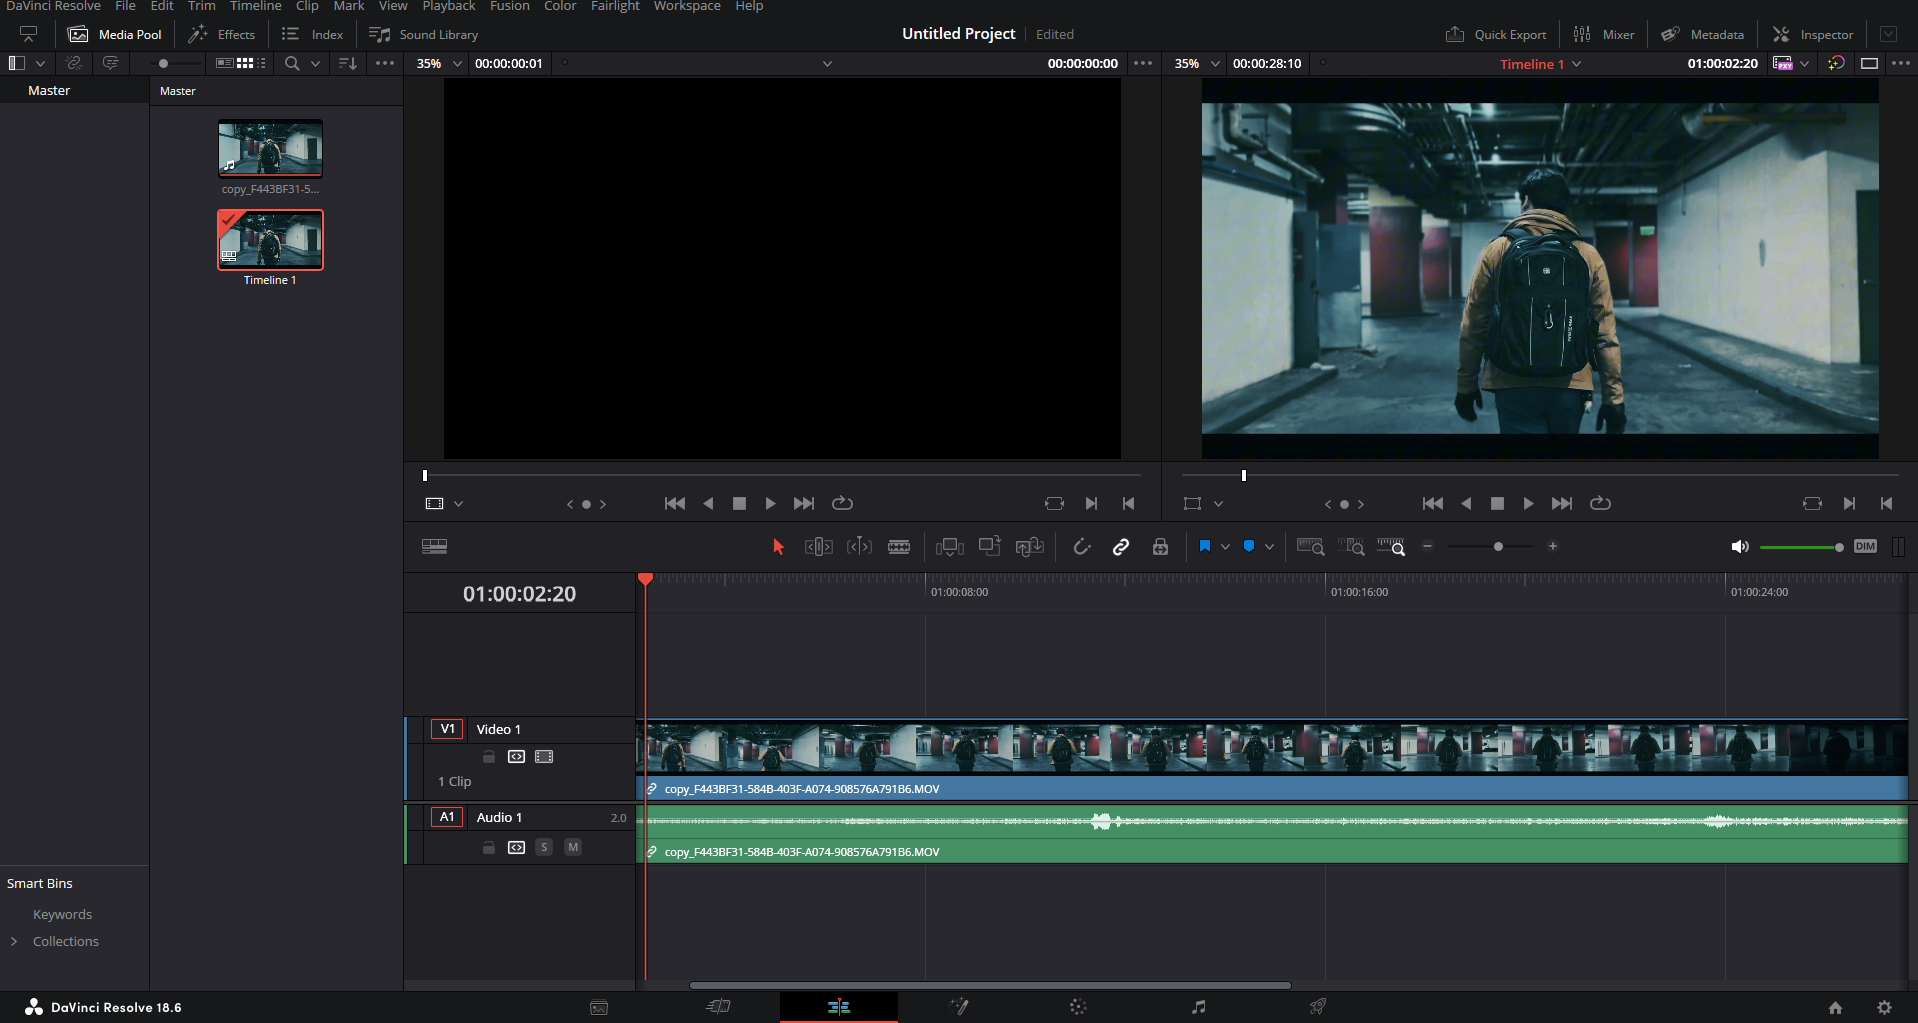Click Detail Zoom icon

coord(1351,546)
